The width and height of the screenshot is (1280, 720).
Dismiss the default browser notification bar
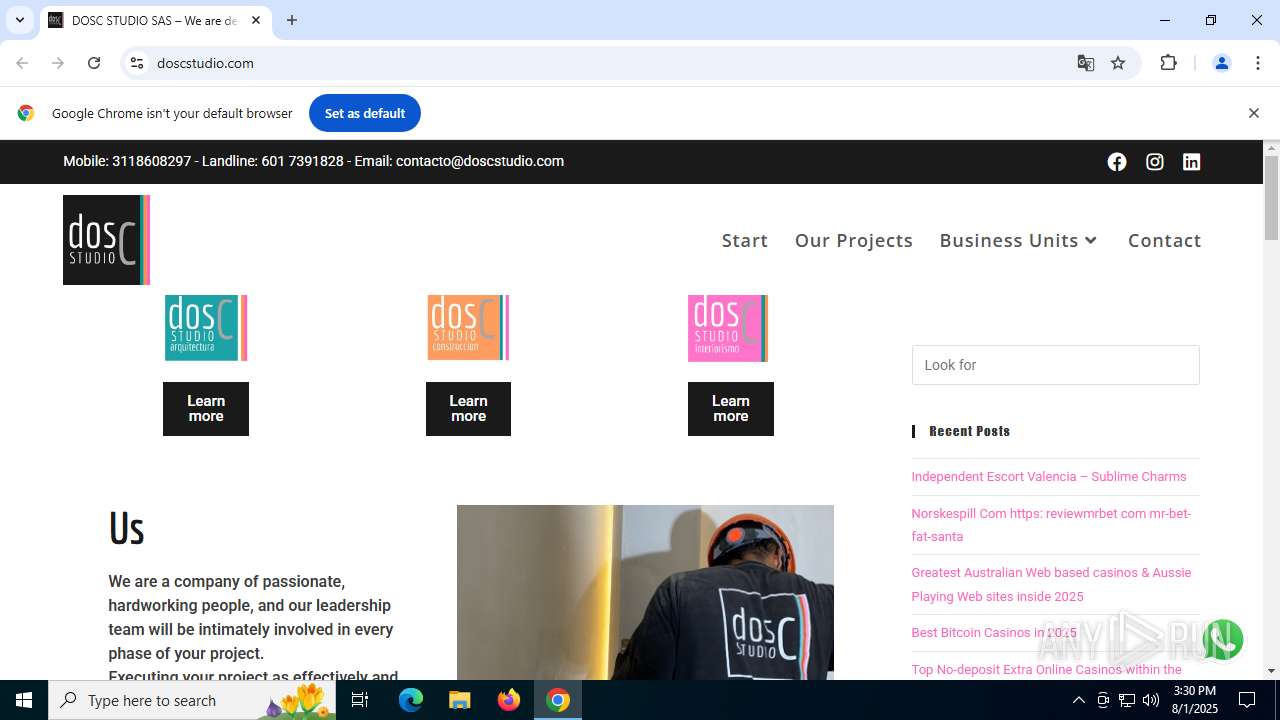(1253, 113)
